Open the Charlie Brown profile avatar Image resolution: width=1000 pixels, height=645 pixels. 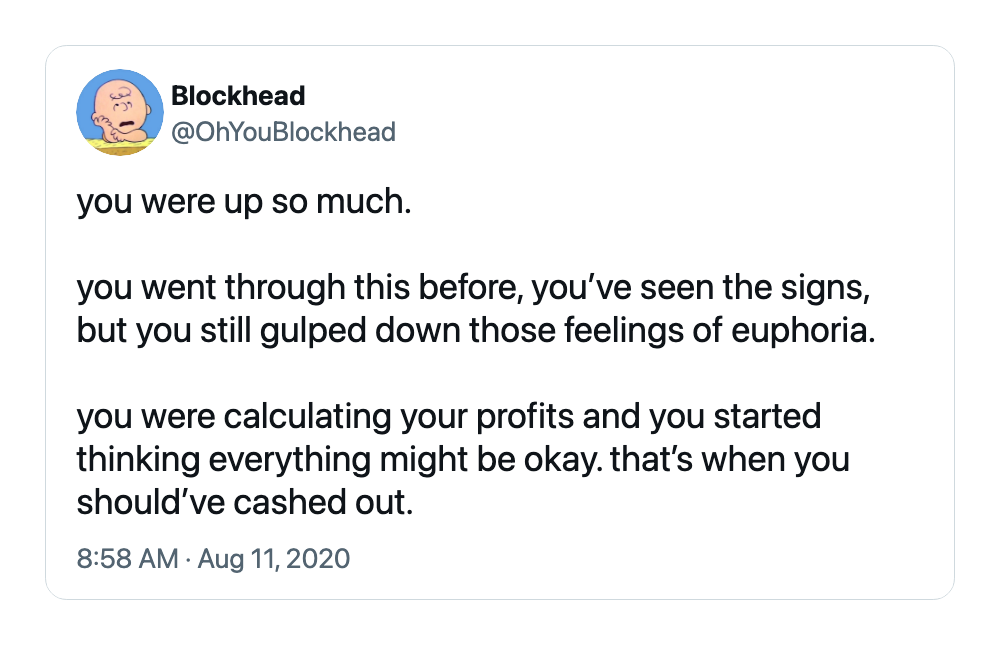point(120,112)
